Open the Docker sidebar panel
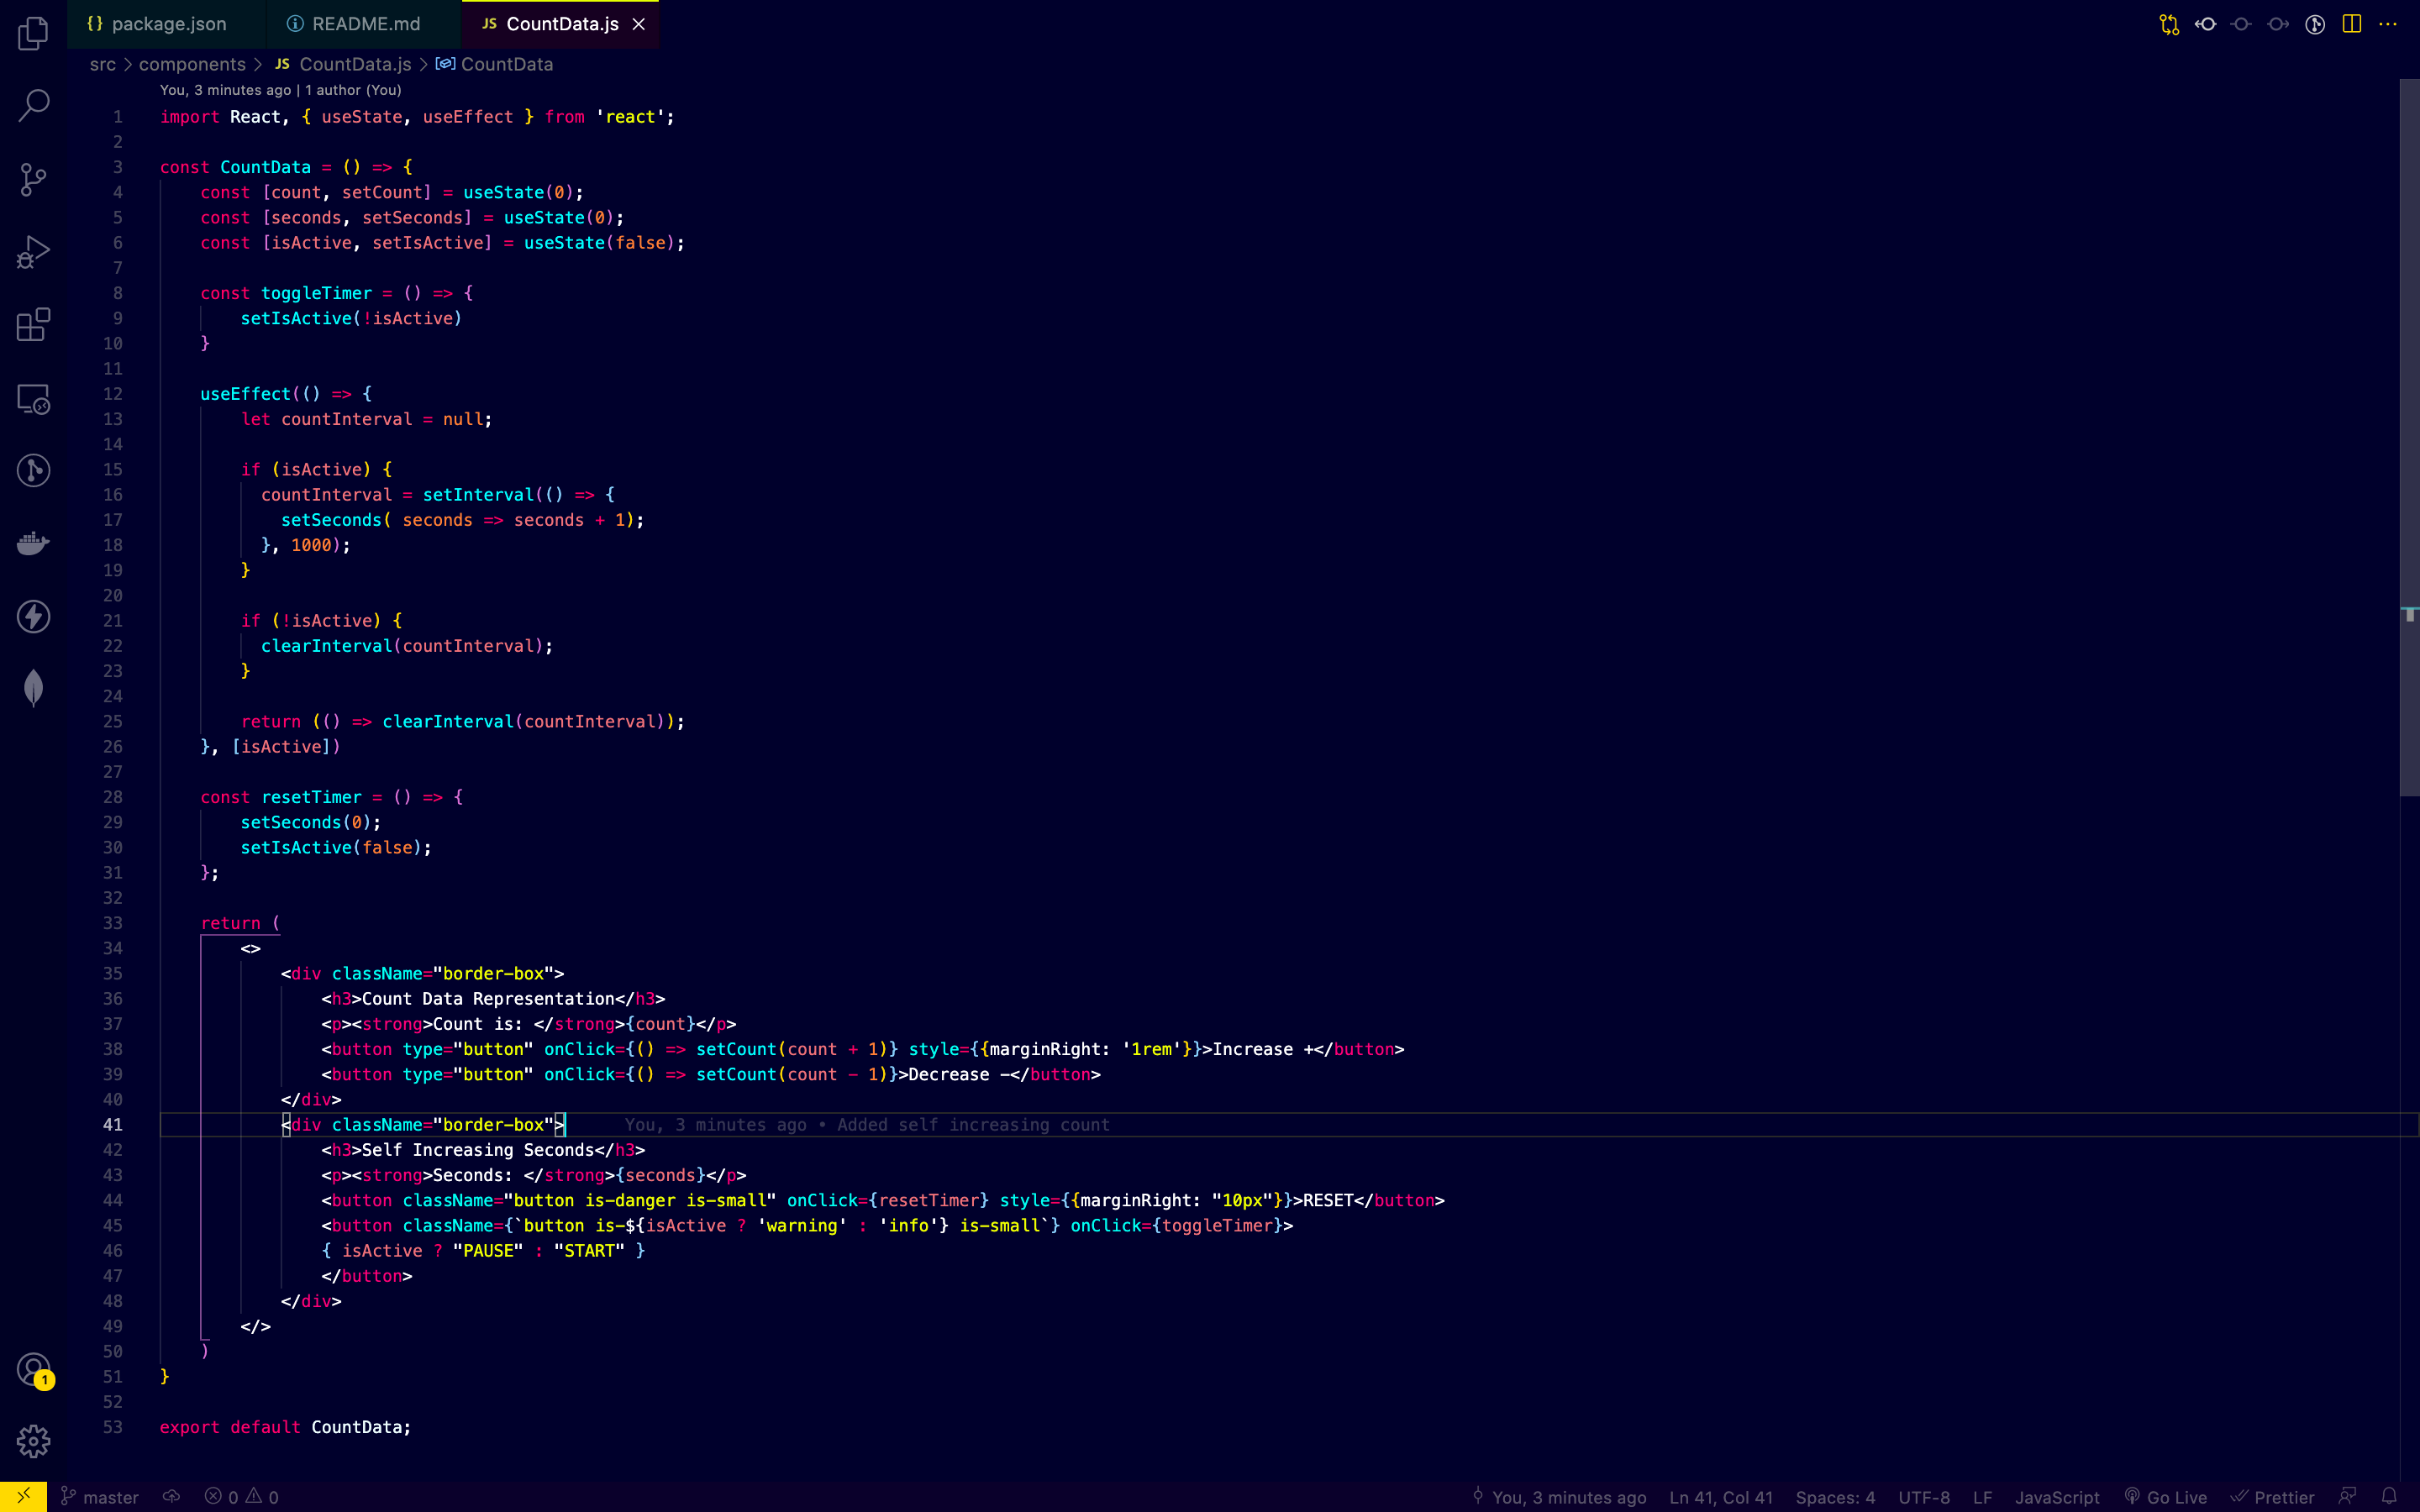 click(x=32, y=543)
